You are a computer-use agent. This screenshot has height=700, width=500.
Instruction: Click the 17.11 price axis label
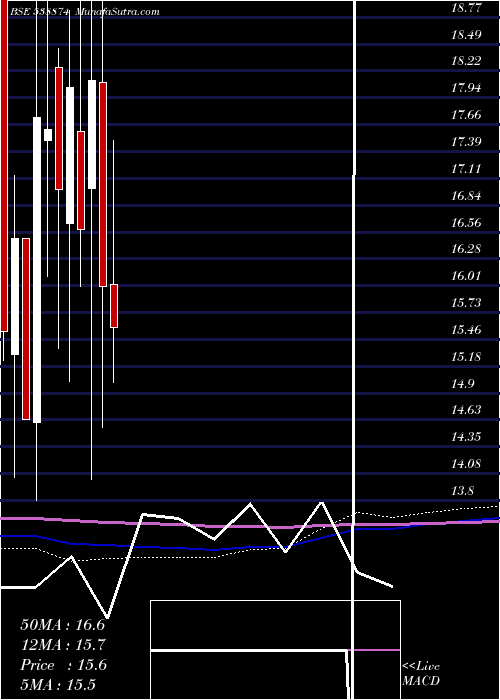[467, 169]
